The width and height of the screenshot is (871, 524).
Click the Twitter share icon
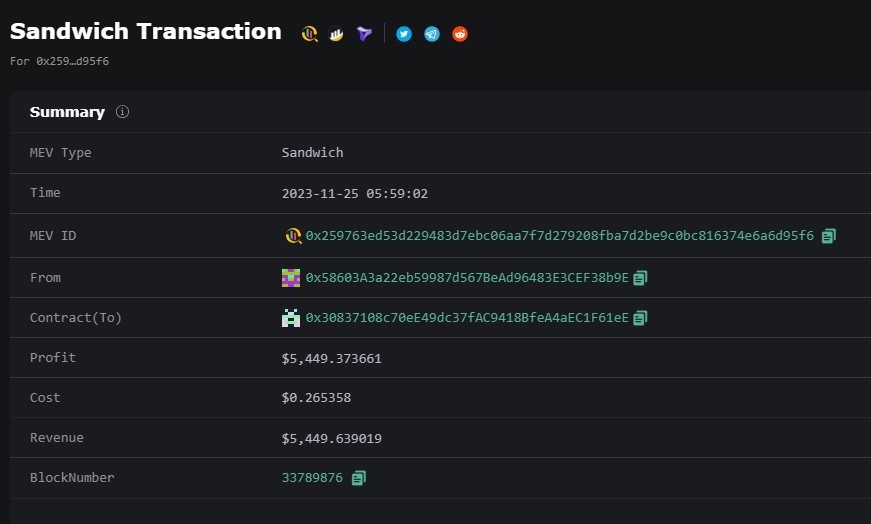pyautogui.click(x=404, y=34)
